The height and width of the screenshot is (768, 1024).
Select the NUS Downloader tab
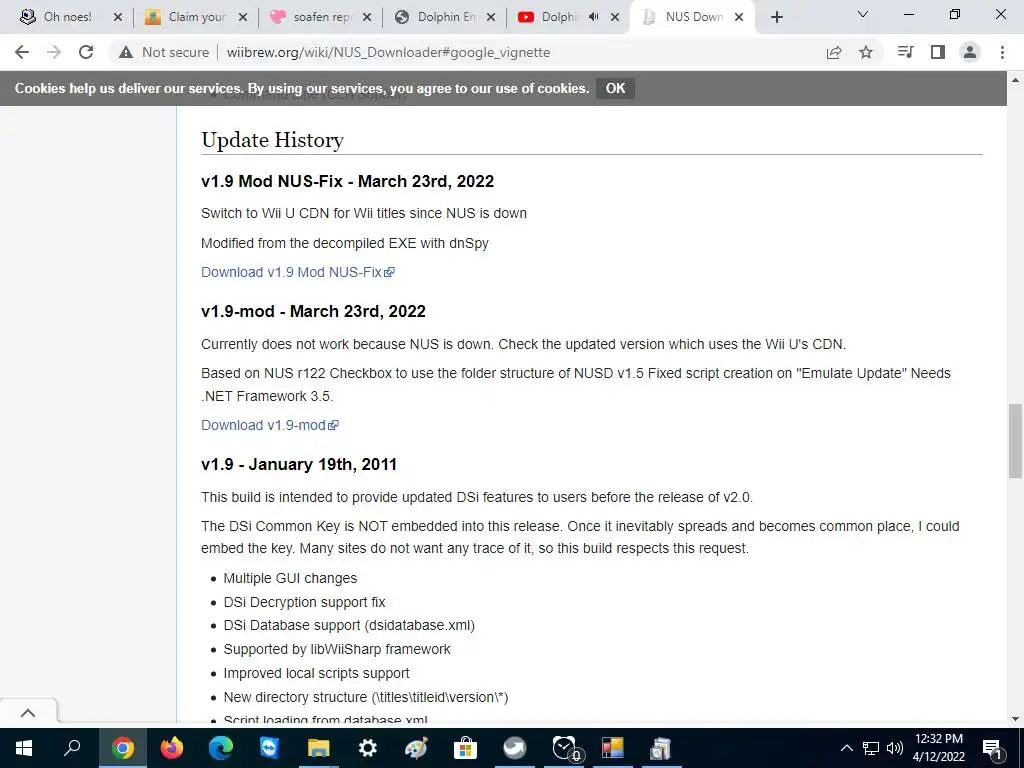point(692,17)
